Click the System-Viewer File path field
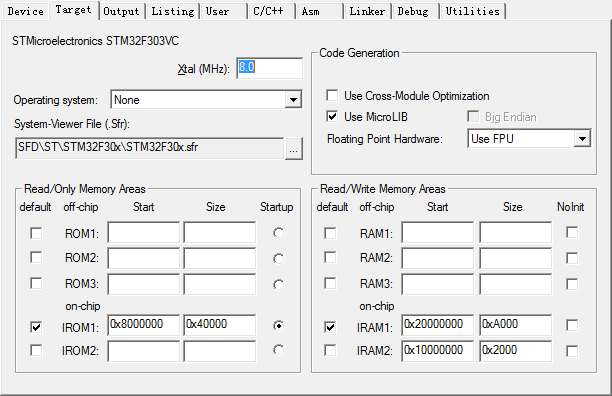This screenshot has width=612, height=396. [149, 147]
